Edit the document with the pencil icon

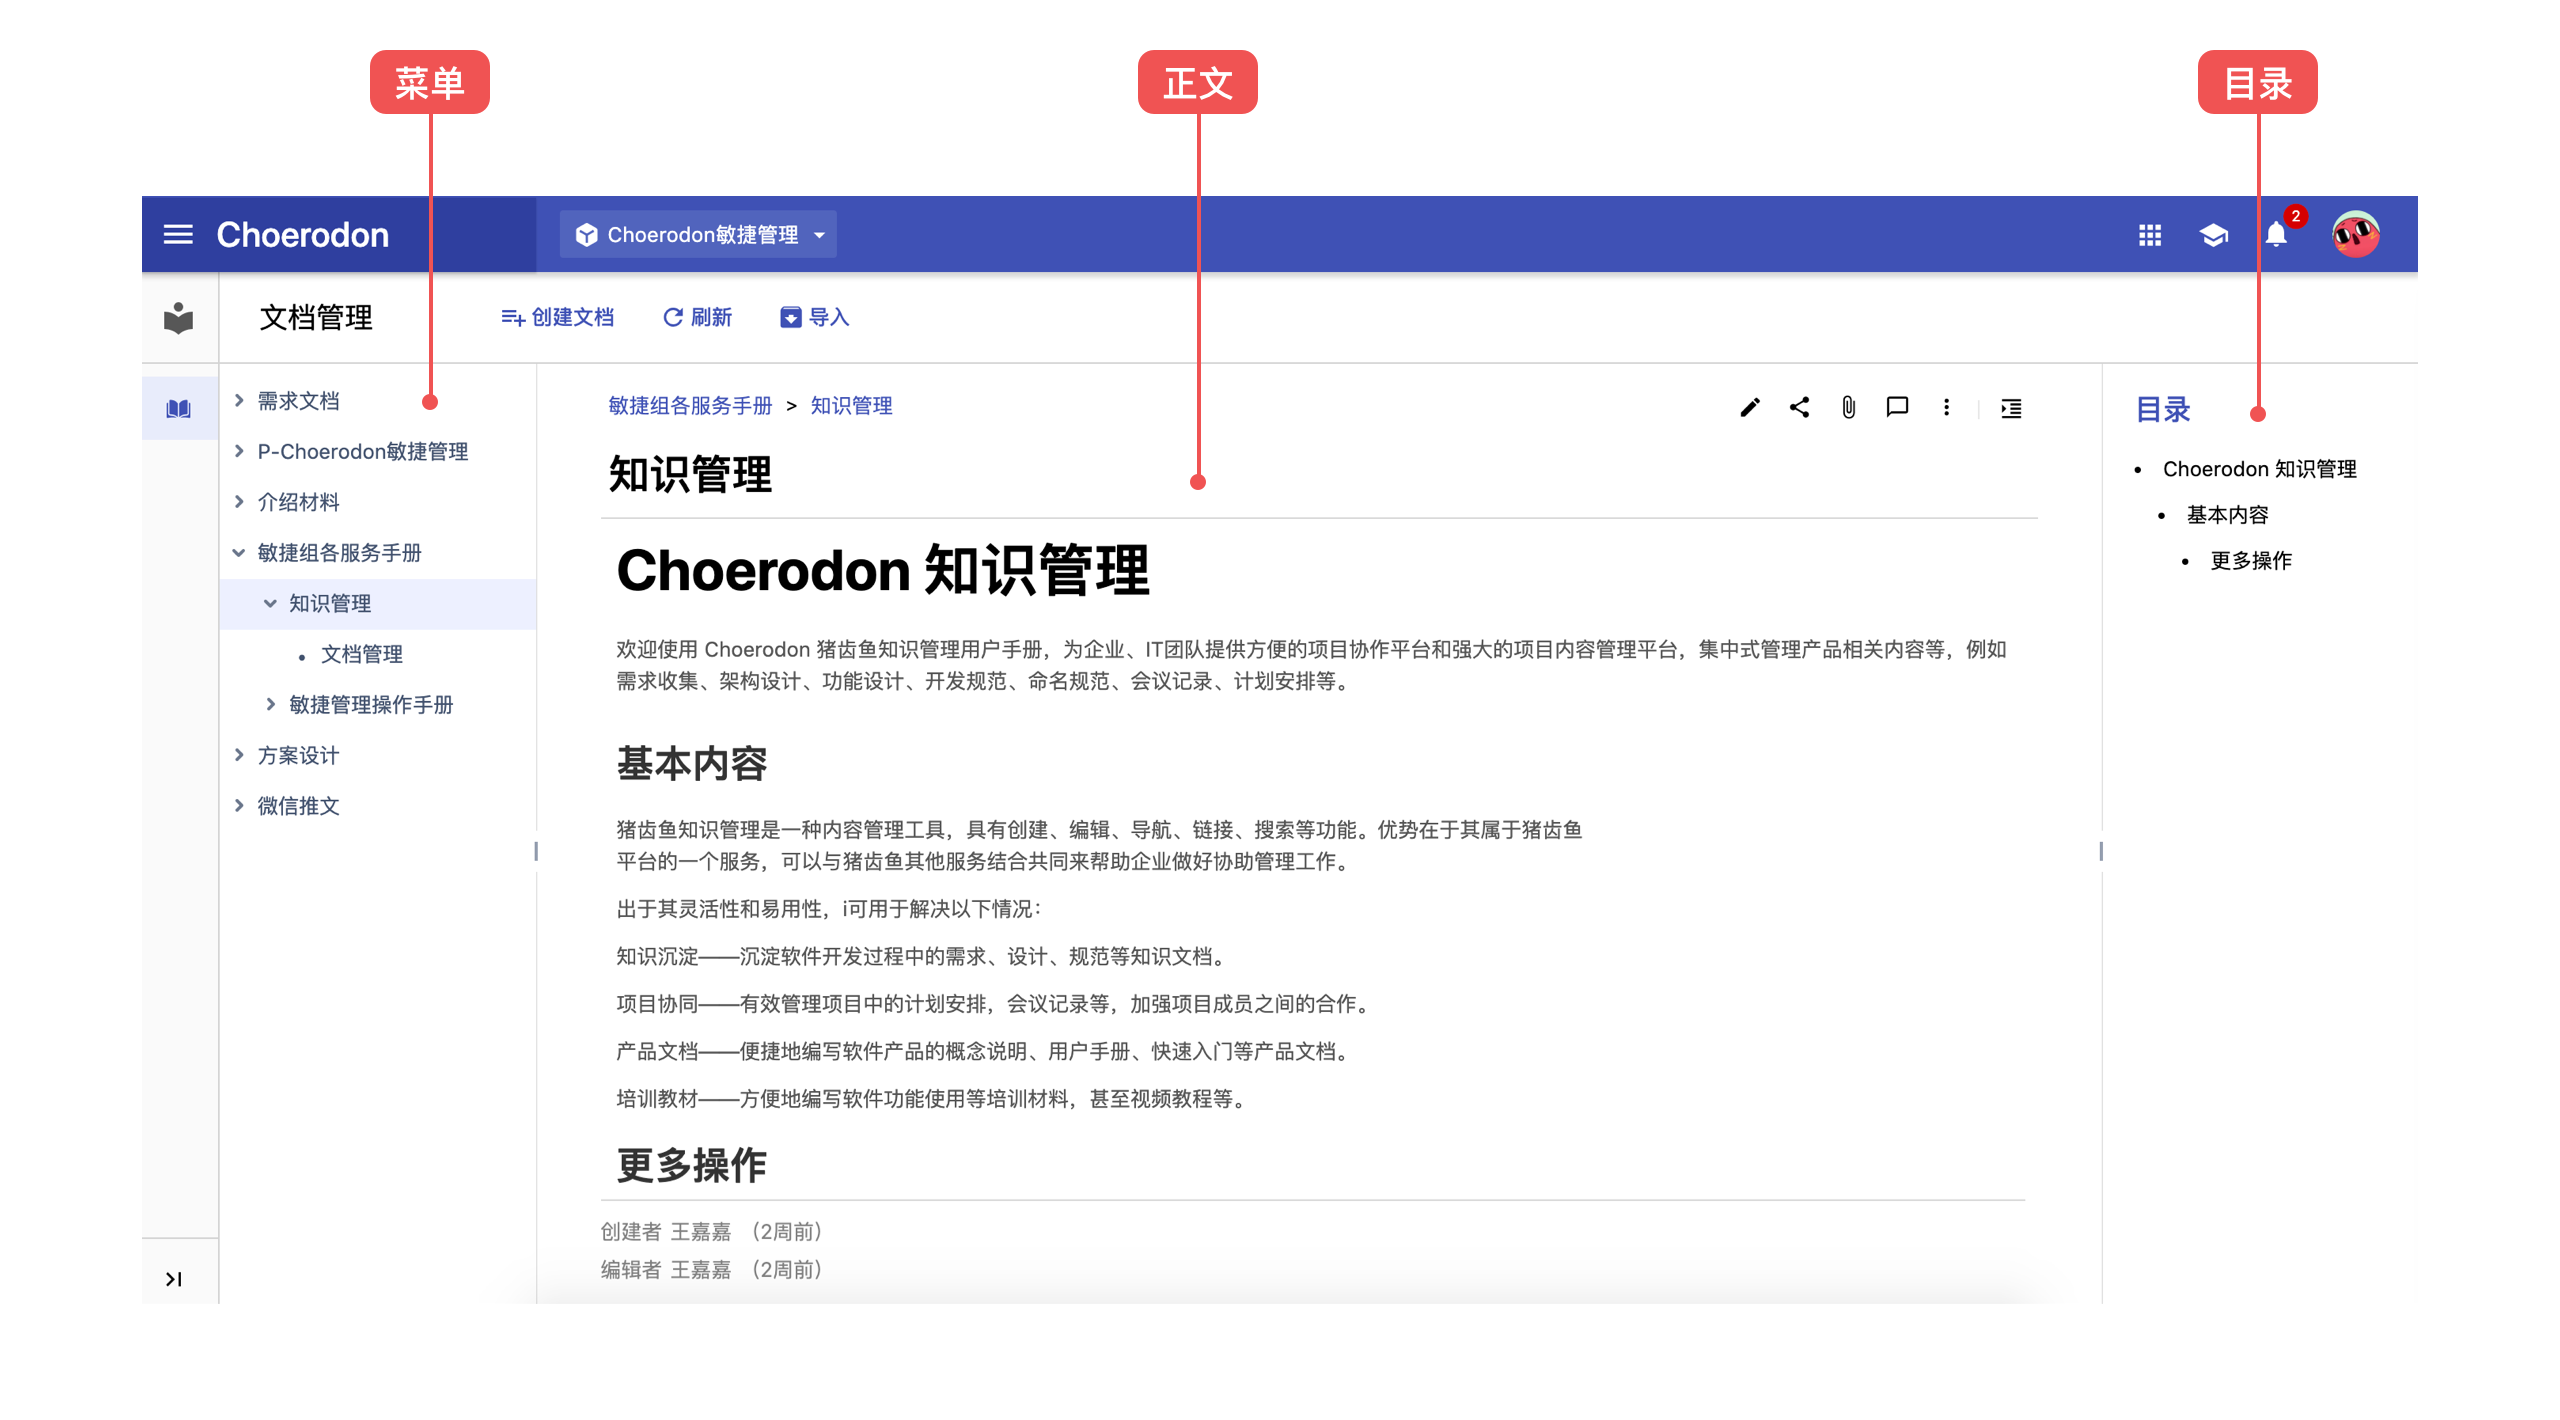pos(1750,407)
